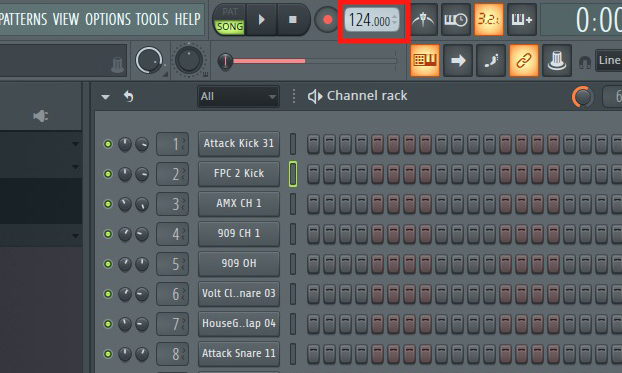Expand the Channel rack options arrow
Image resolution: width=622 pixels, height=373 pixels.
click(x=105, y=97)
